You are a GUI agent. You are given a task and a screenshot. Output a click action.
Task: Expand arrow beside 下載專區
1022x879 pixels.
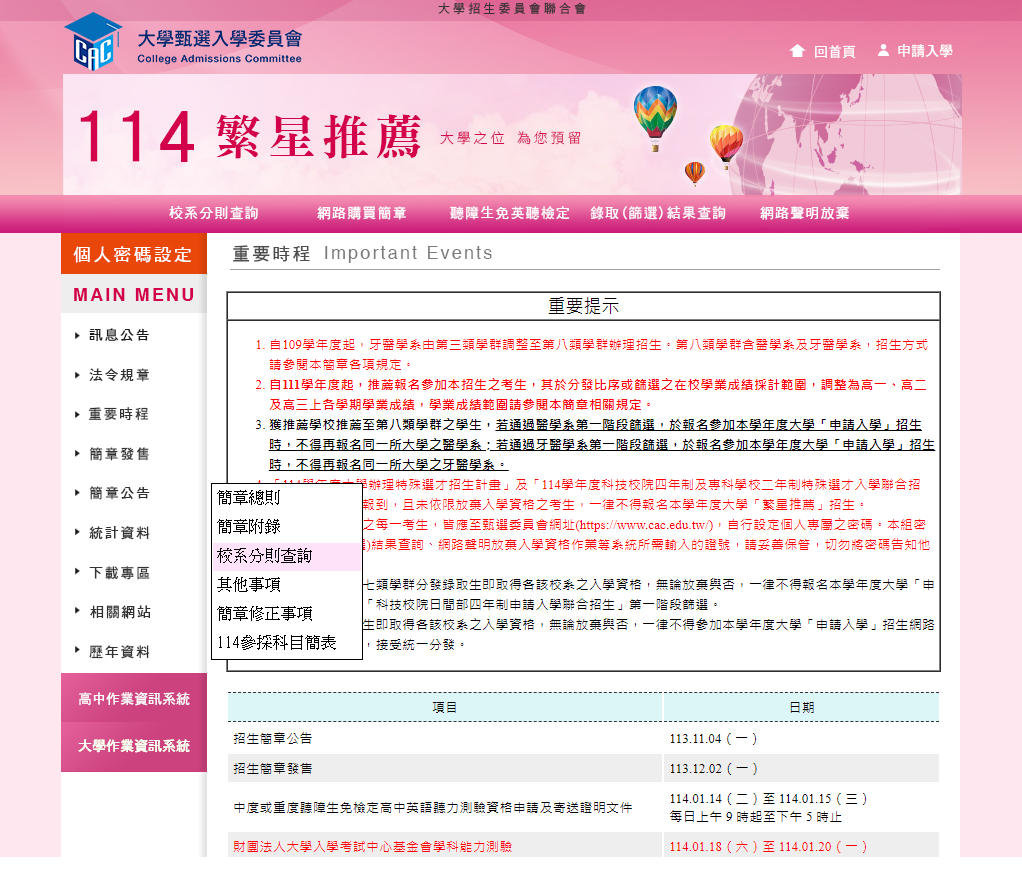[77, 571]
